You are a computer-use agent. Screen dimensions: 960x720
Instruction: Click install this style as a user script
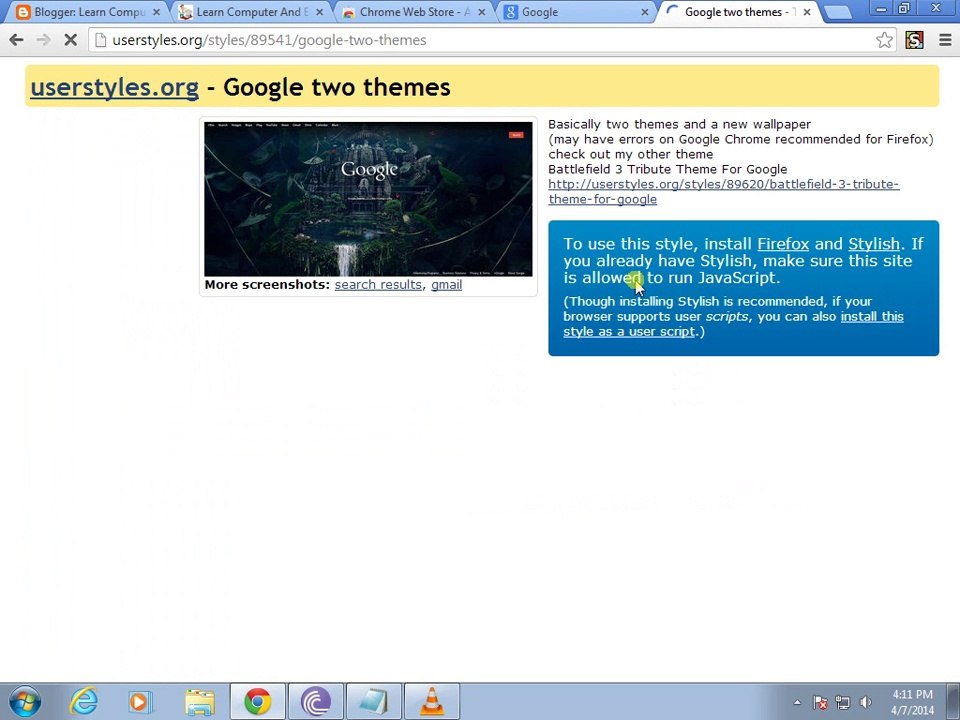pyautogui.click(x=733, y=324)
